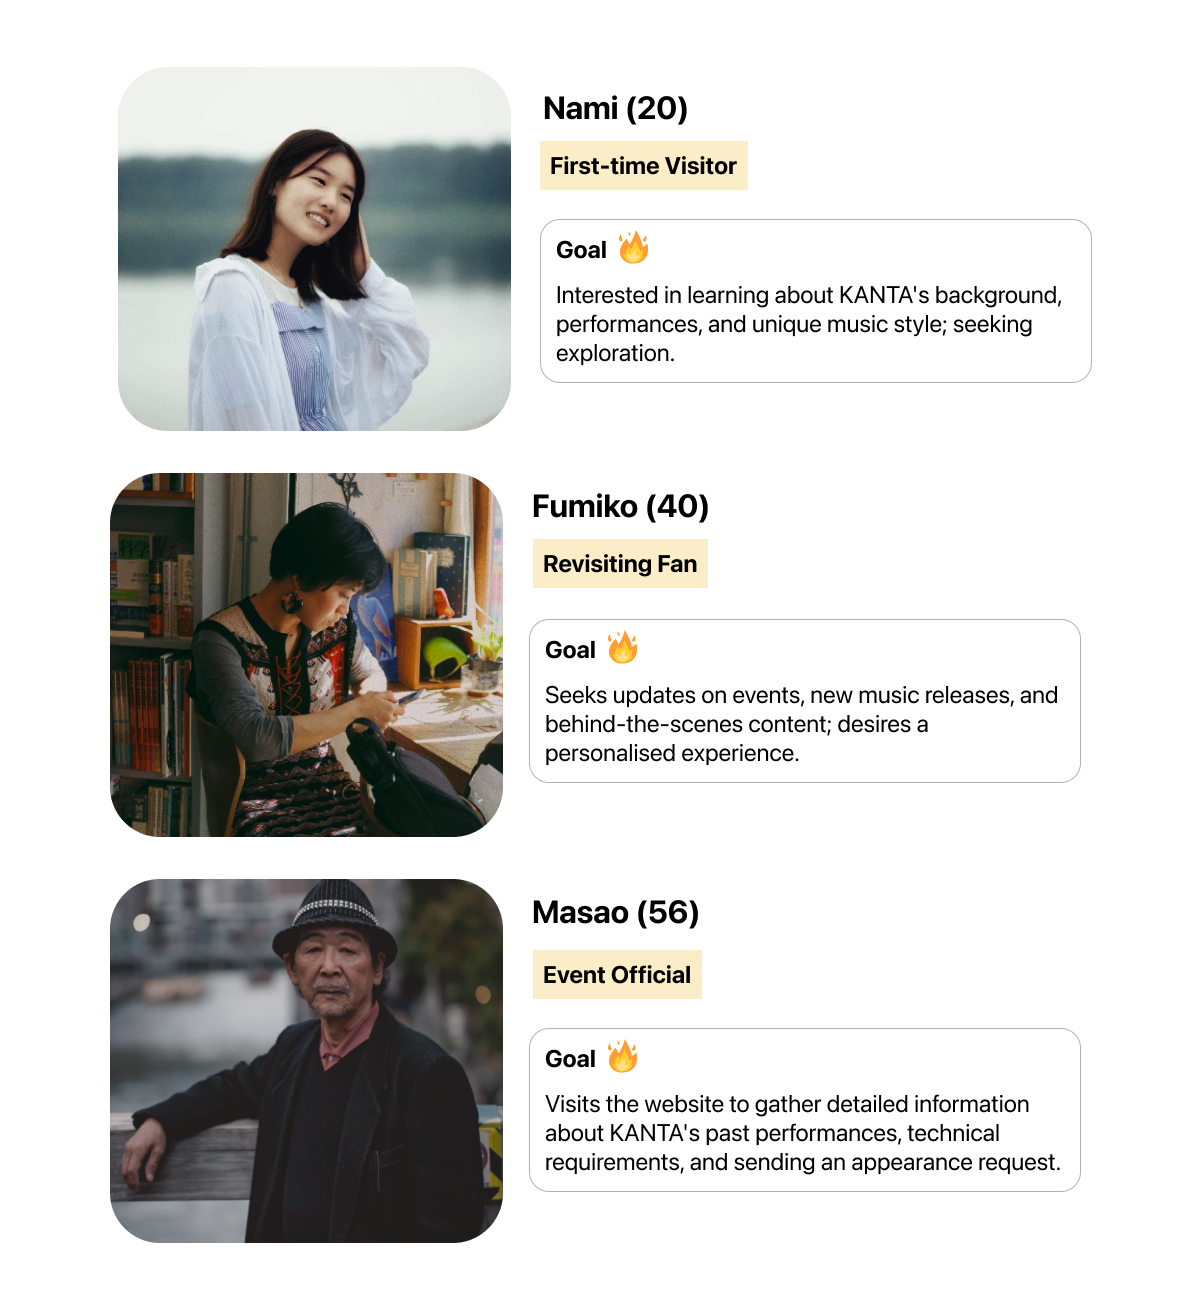Open Masao's portrait with hat
1203x1310 pixels.
[306, 1061]
